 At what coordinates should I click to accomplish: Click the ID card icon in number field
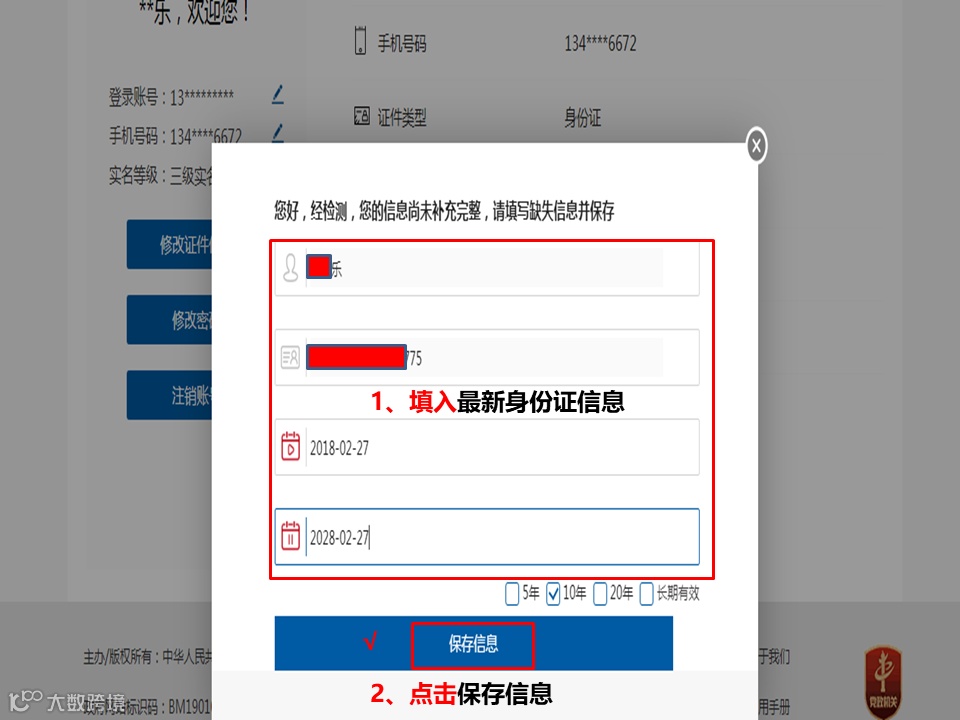tap(290, 357)
